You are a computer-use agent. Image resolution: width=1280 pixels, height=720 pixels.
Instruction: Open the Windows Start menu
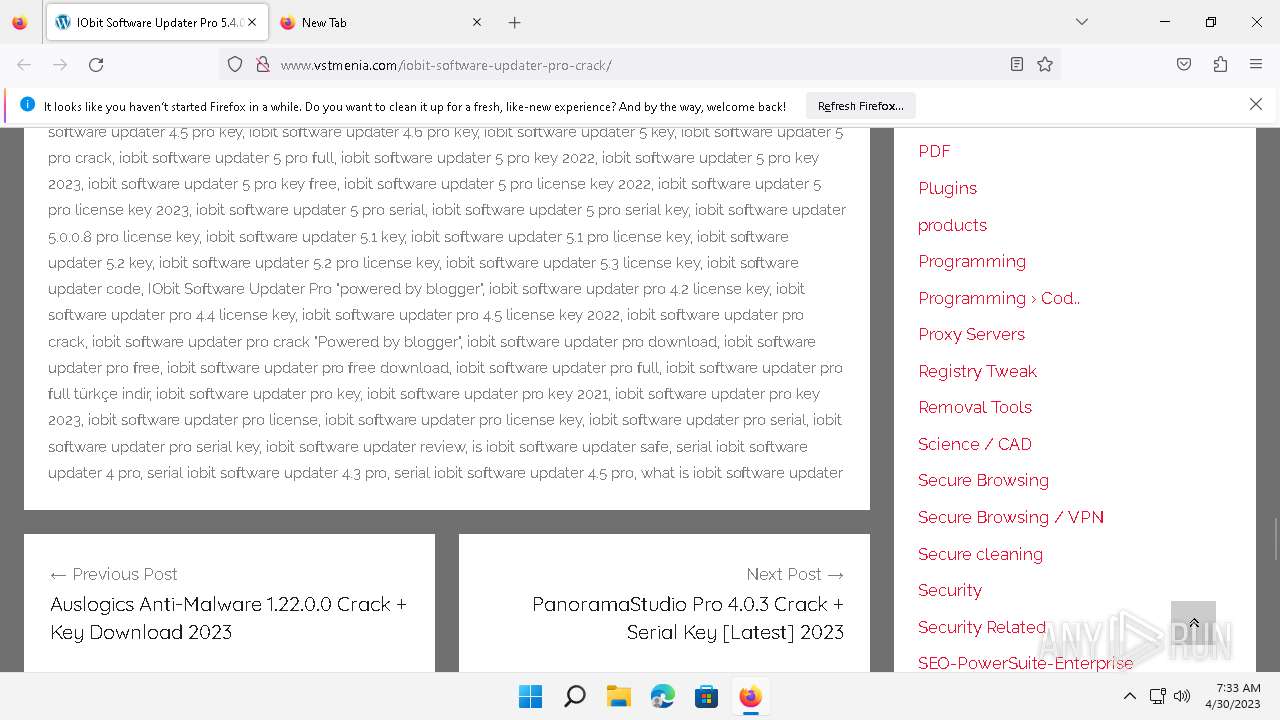pyautogui.click(x=530, y=697)
